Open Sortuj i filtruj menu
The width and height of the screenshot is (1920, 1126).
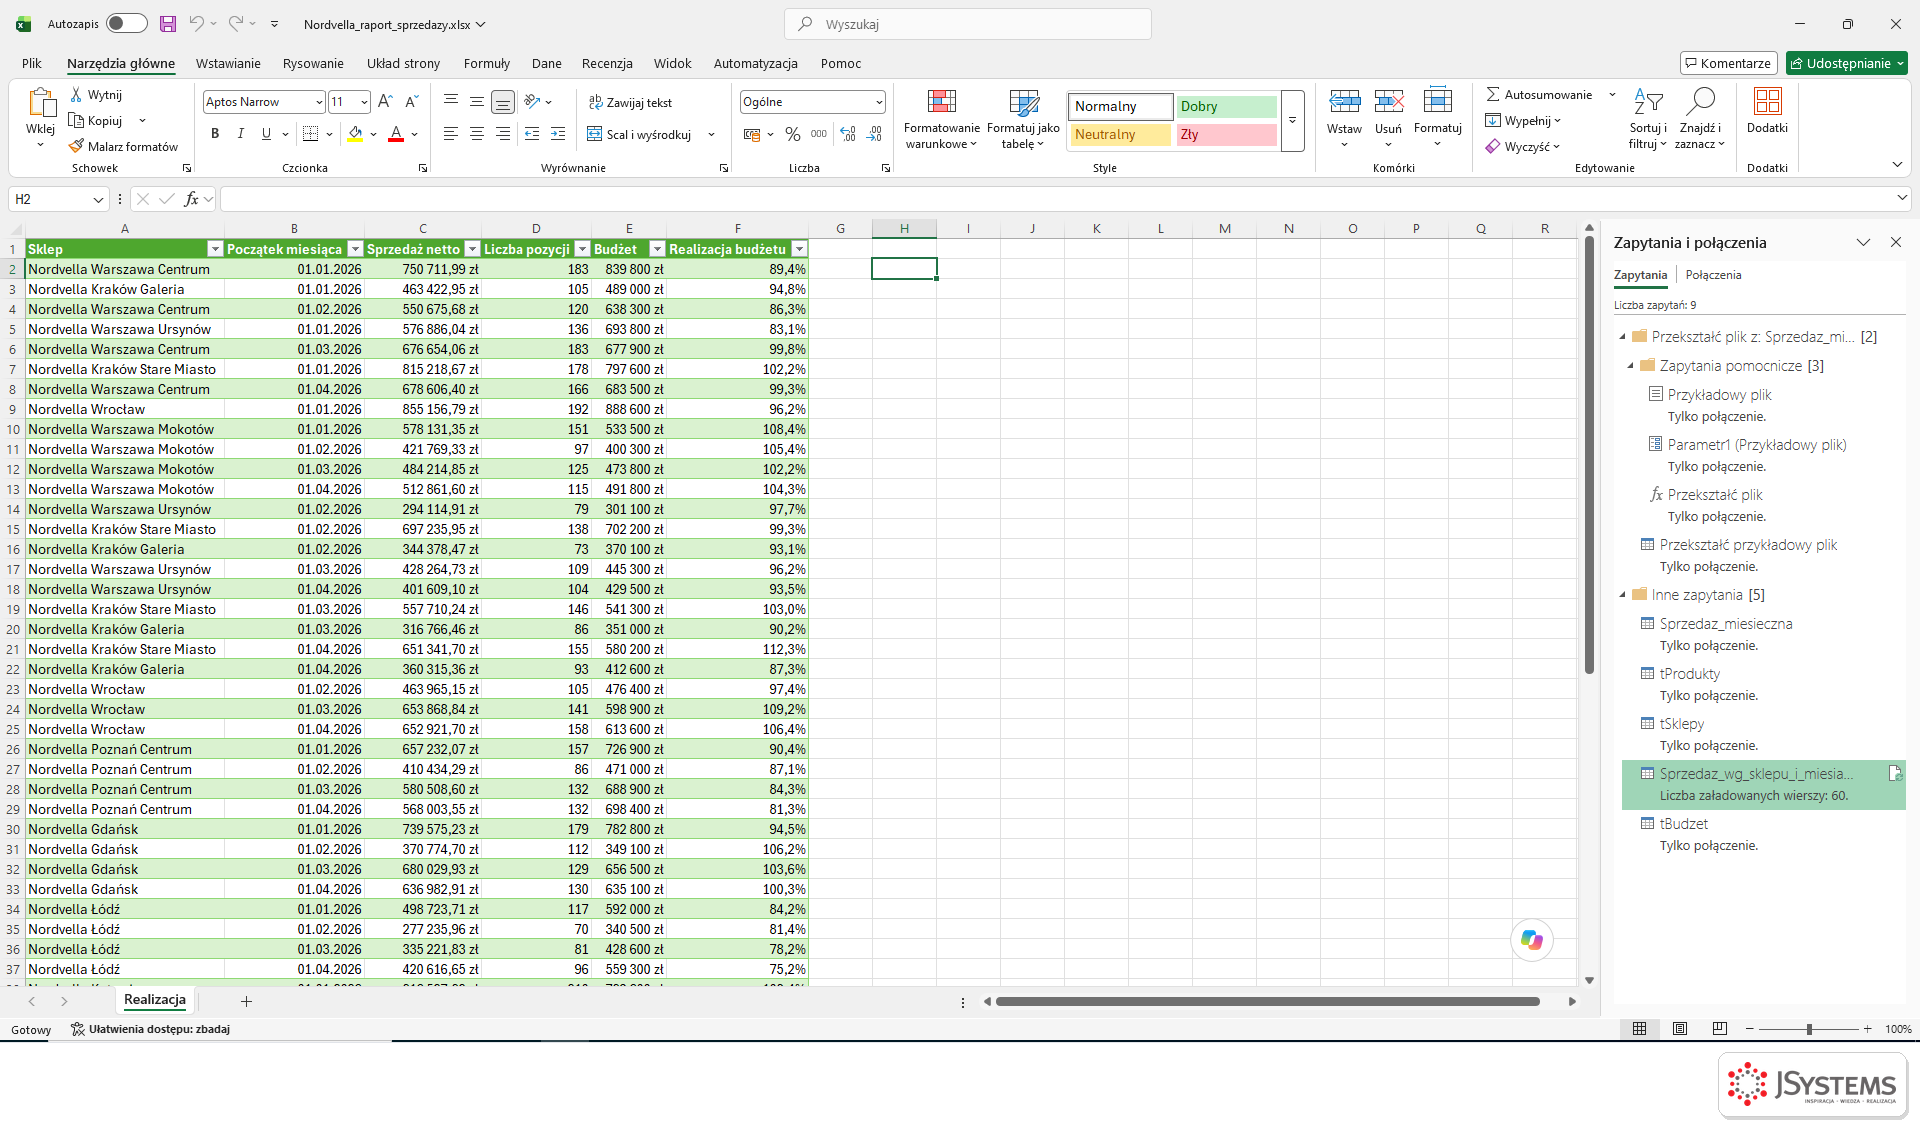[1647, 120]
